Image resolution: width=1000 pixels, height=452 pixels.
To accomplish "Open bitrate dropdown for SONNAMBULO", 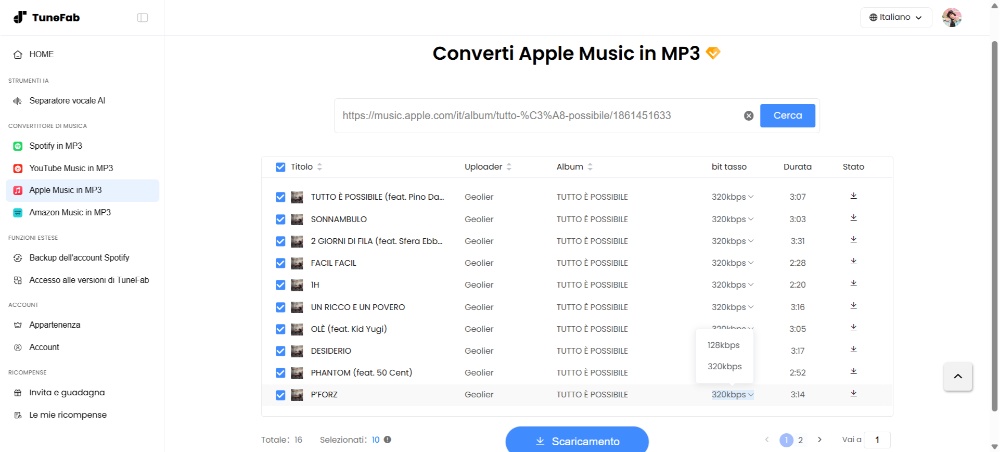I will click(x=733, y=219).
